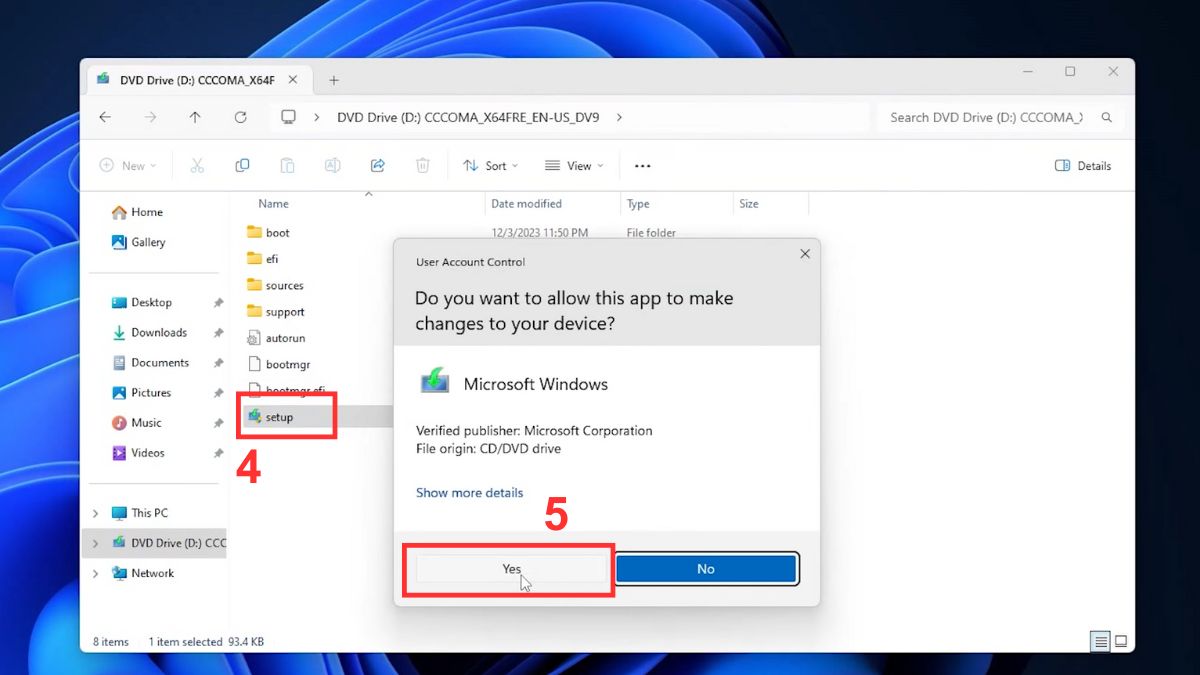Click the Name column header

[x=273, y=203]
